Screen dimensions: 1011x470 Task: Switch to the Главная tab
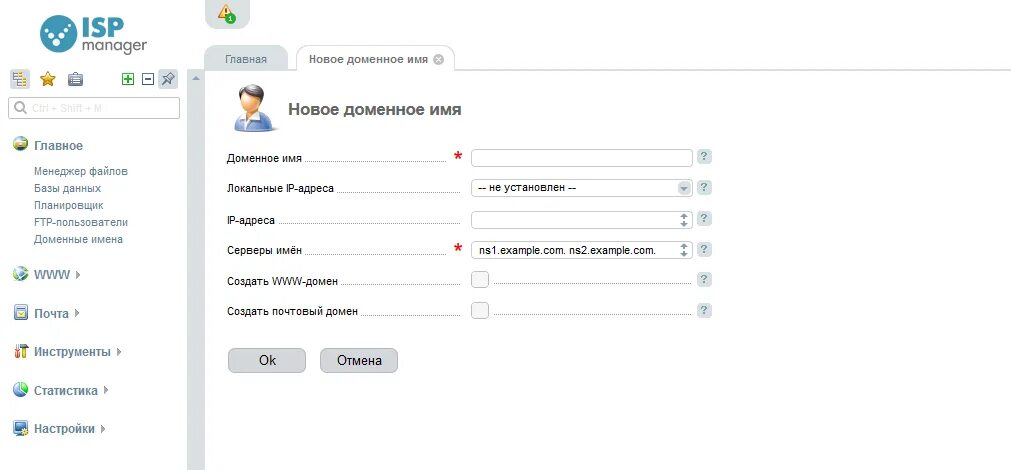[245, 59]
